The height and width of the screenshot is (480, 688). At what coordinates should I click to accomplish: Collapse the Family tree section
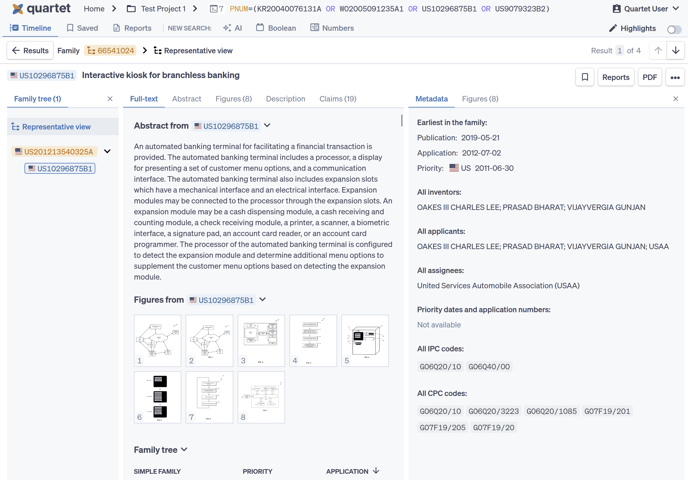pyautogui.click(x=184, y=450)
